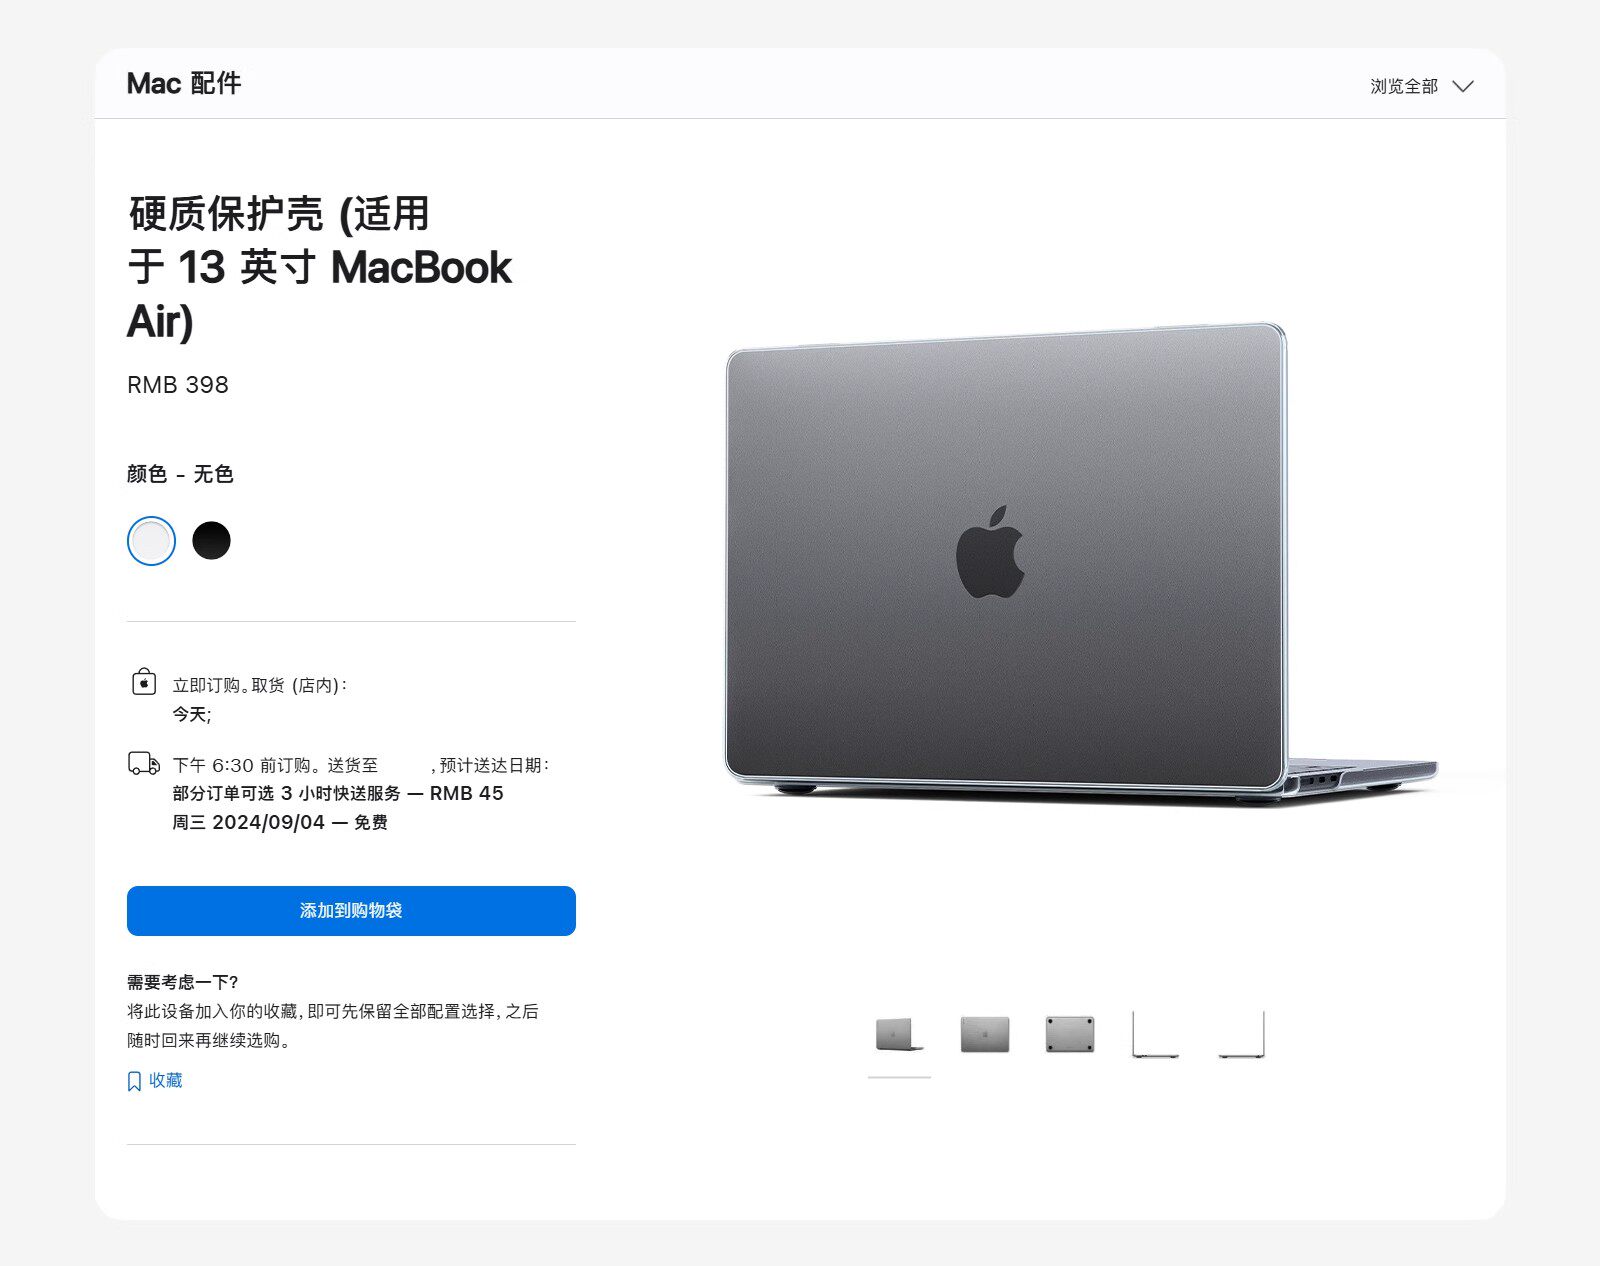
Task: Click the main MacBook case product image
Action: coord(1082,563)
